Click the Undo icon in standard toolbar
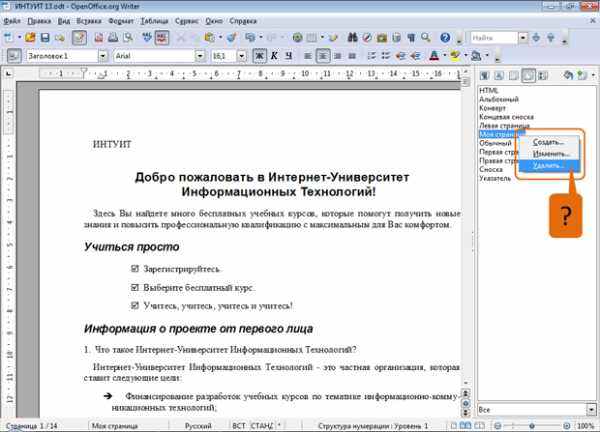Screen dimensions: 600x432 (250, 37)
